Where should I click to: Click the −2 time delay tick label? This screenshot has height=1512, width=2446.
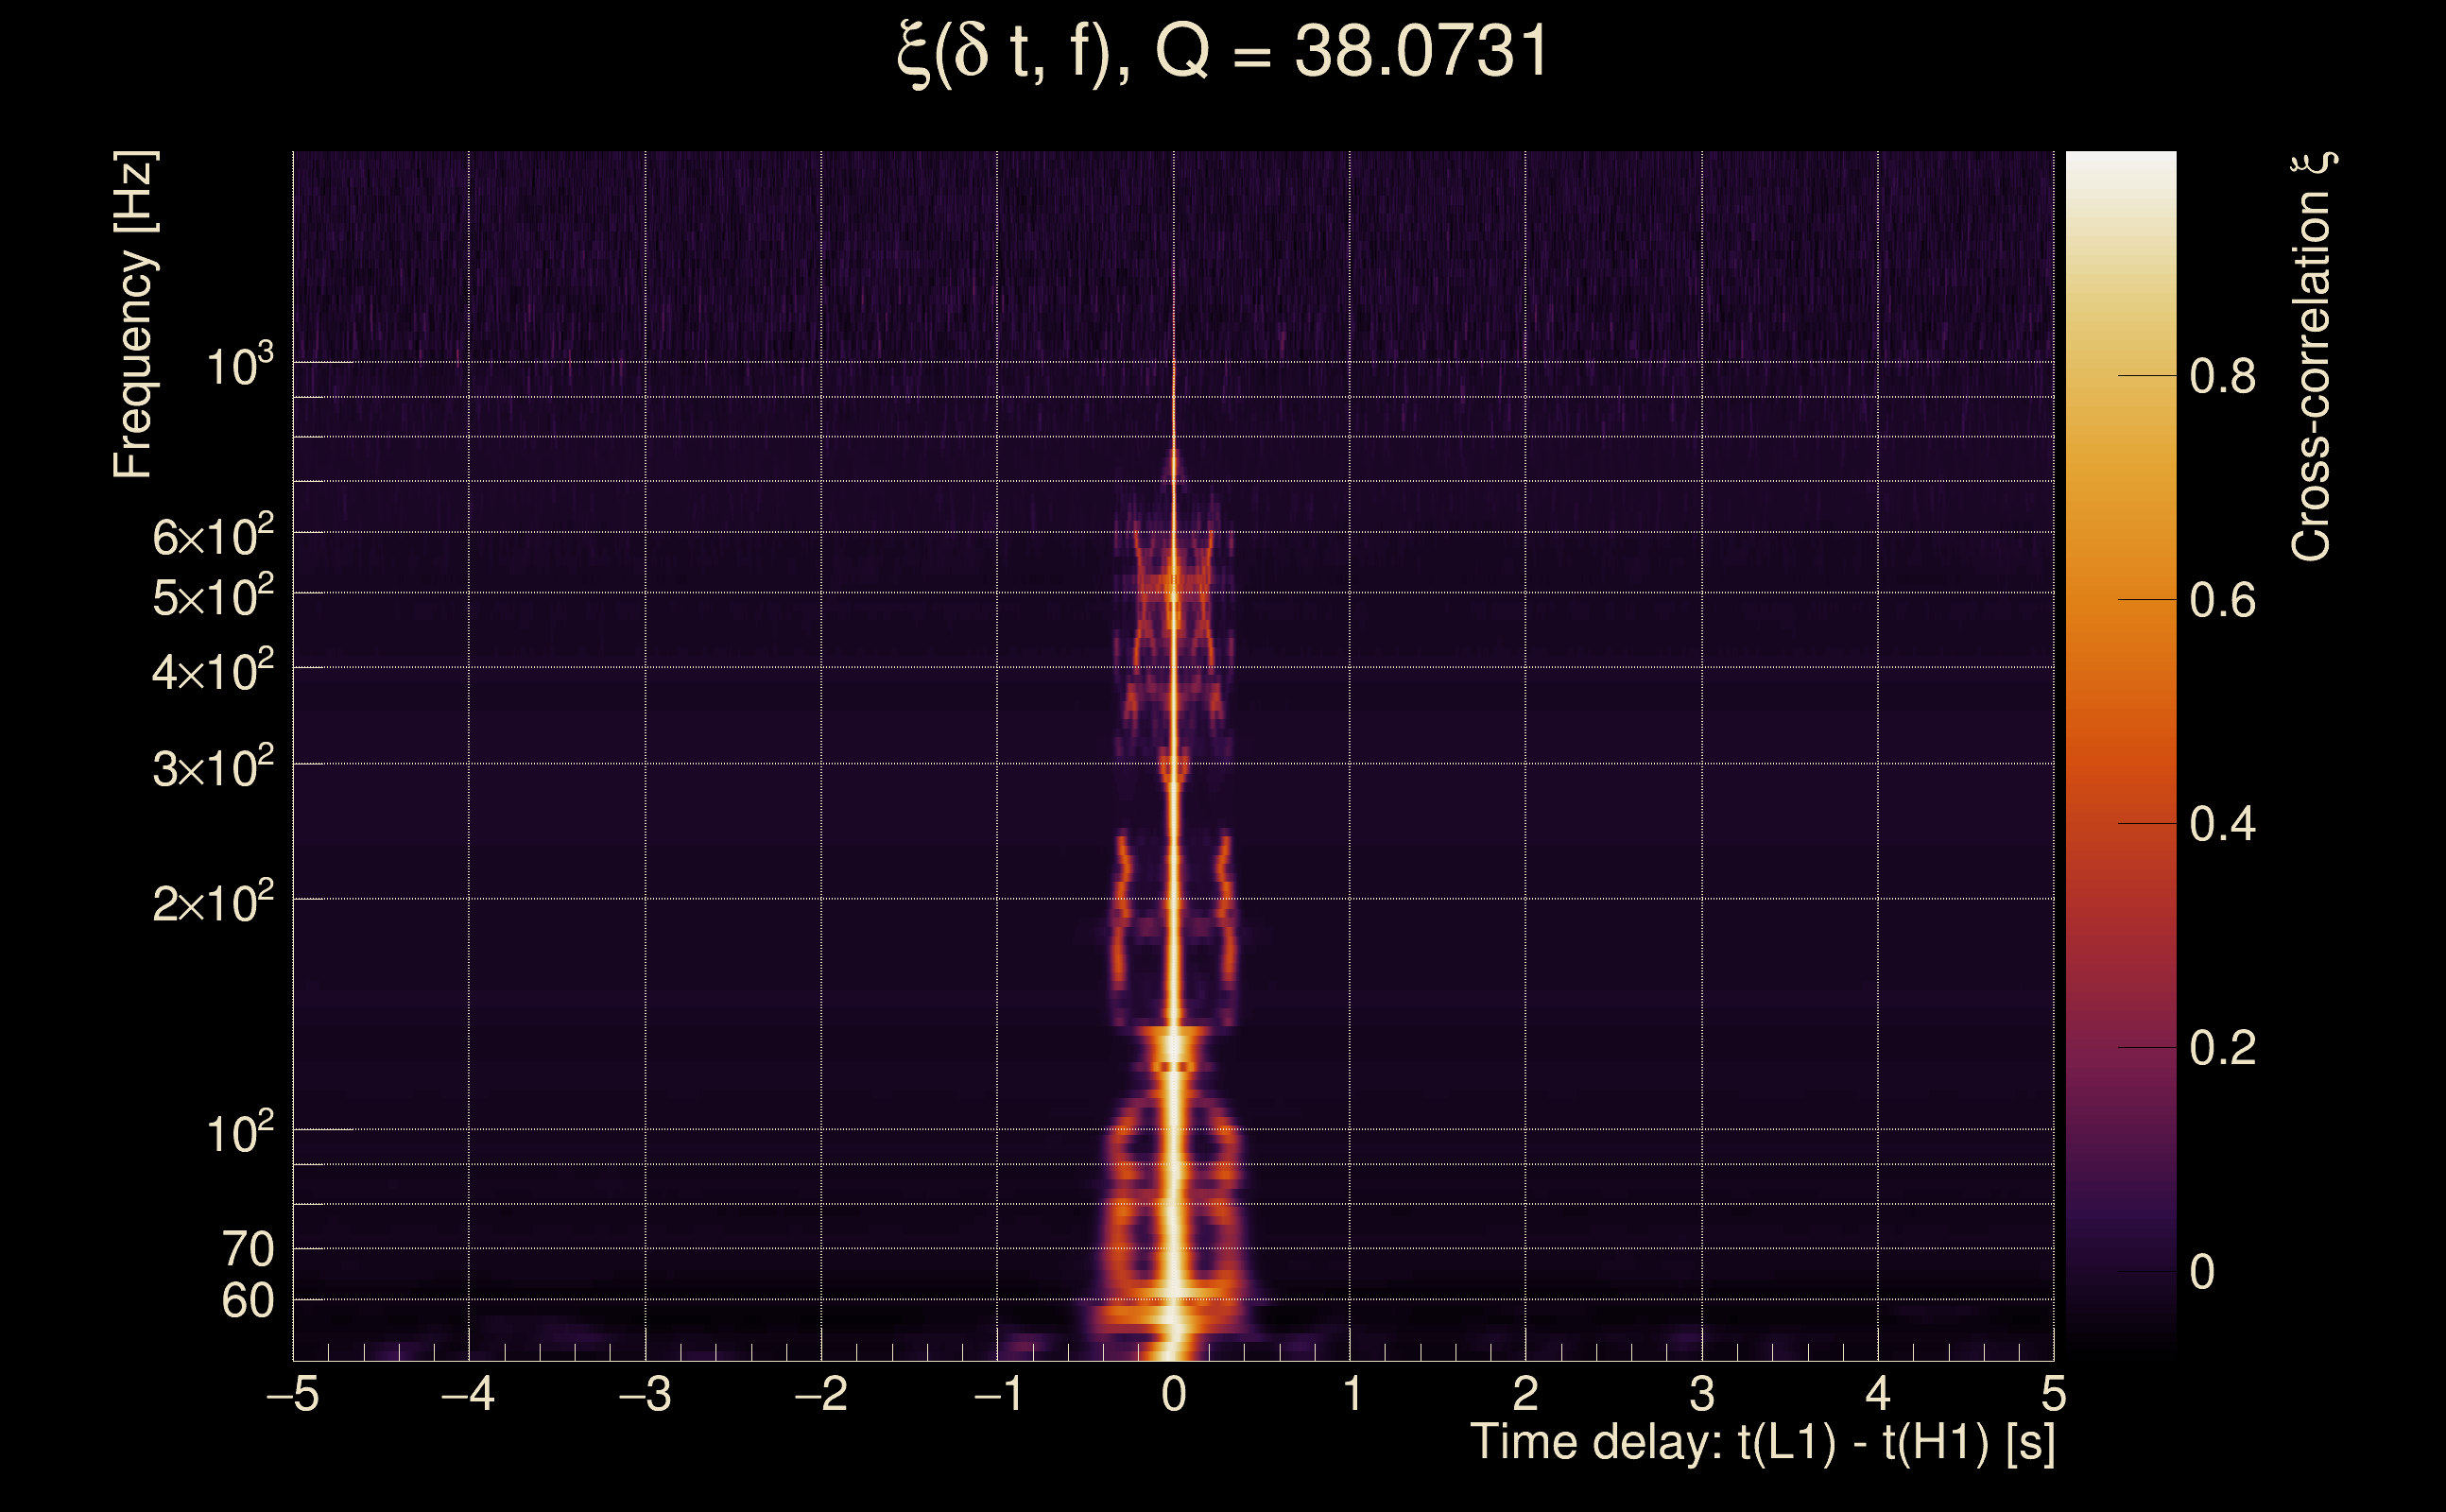[820, 1394]
